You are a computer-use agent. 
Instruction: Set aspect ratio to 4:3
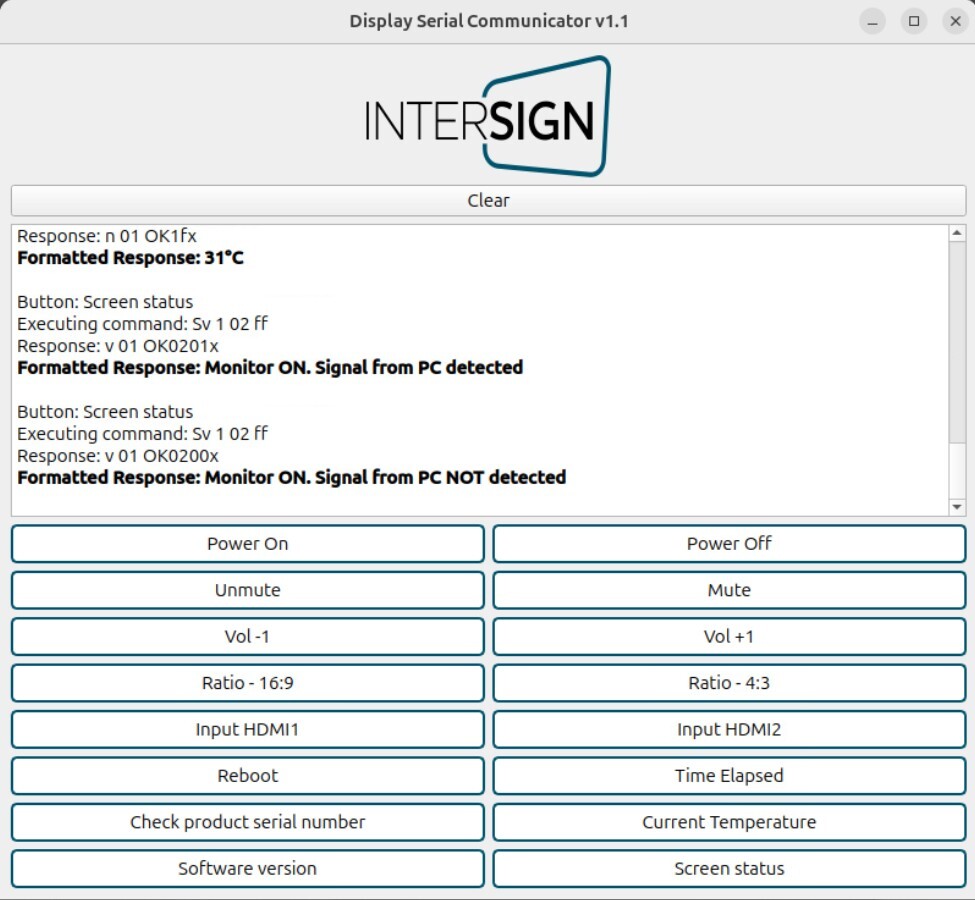click(x=729, y=683)
